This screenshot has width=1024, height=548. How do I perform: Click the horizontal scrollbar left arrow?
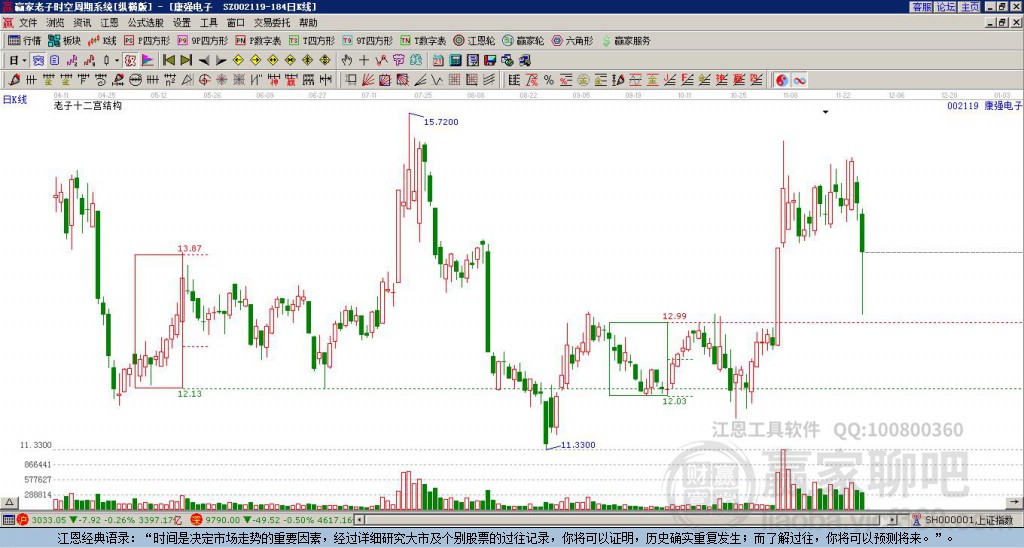point(359,520)
